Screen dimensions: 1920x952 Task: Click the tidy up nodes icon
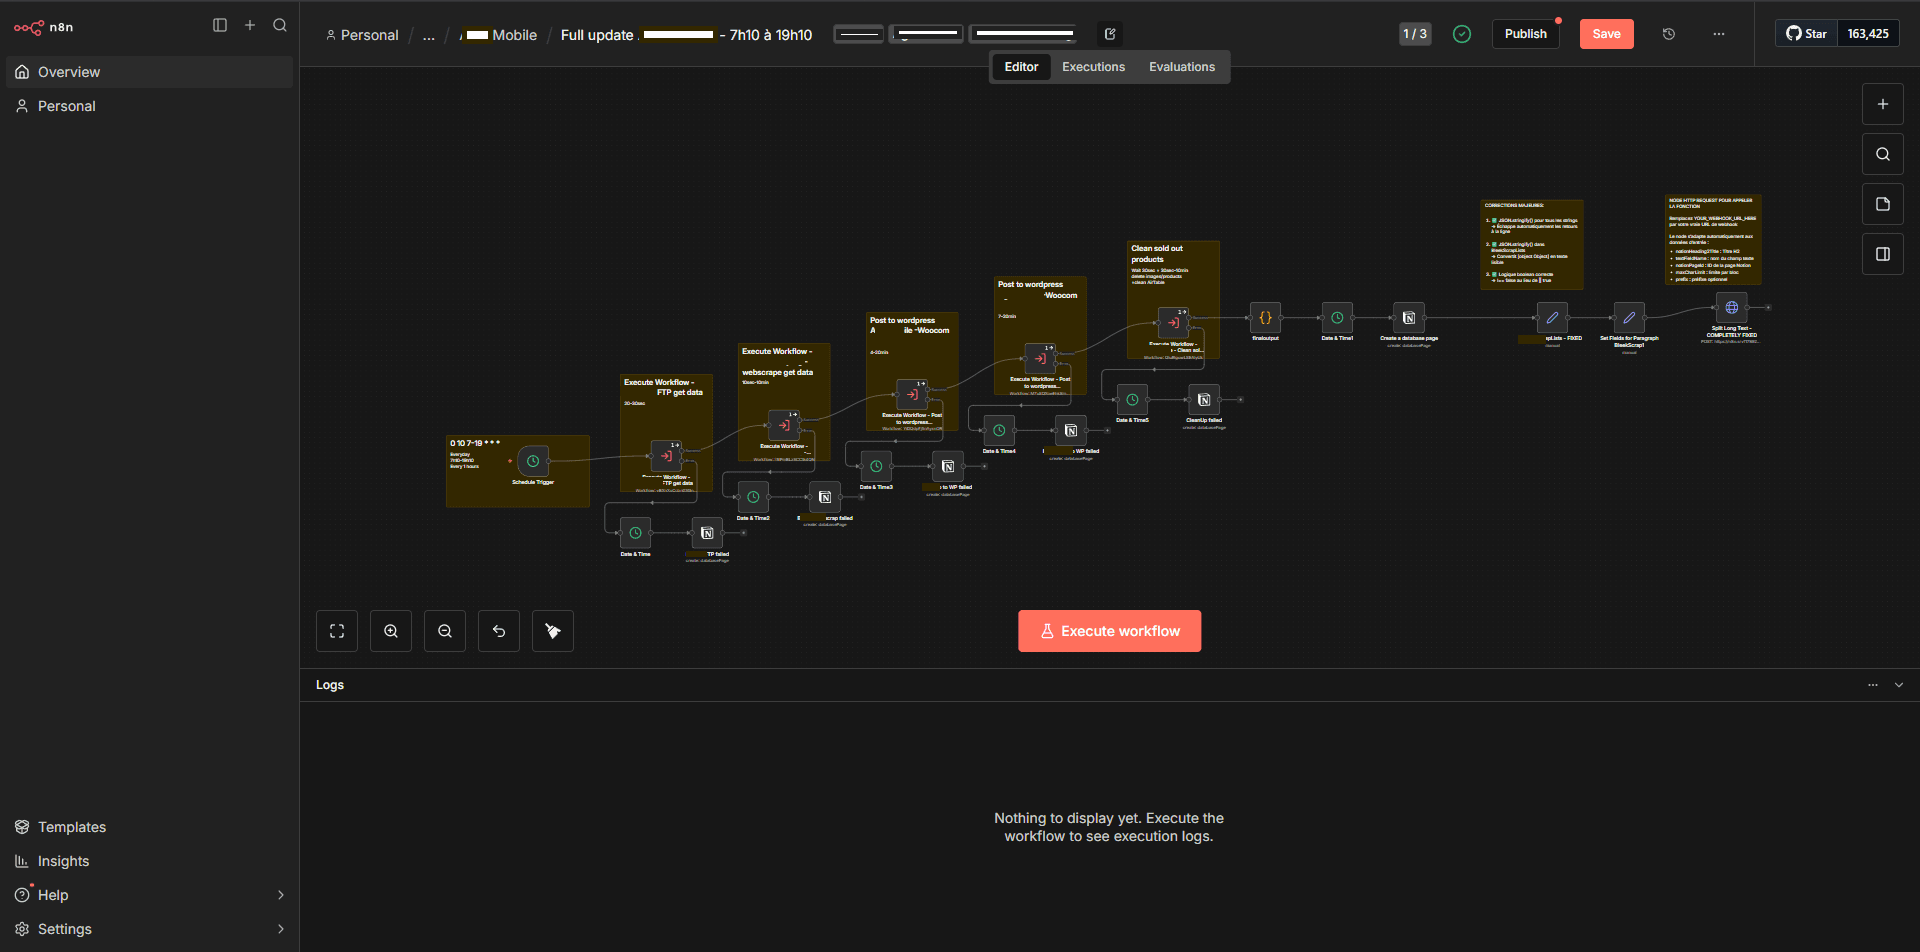point(552,631)
